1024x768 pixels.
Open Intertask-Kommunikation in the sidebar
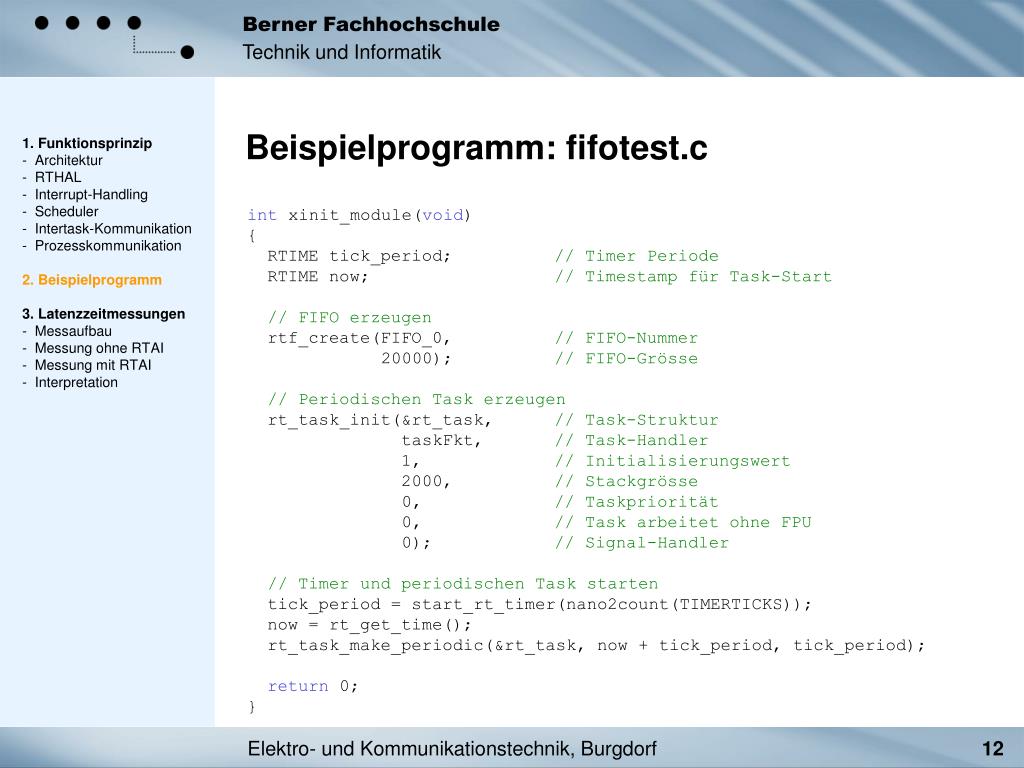112,228
